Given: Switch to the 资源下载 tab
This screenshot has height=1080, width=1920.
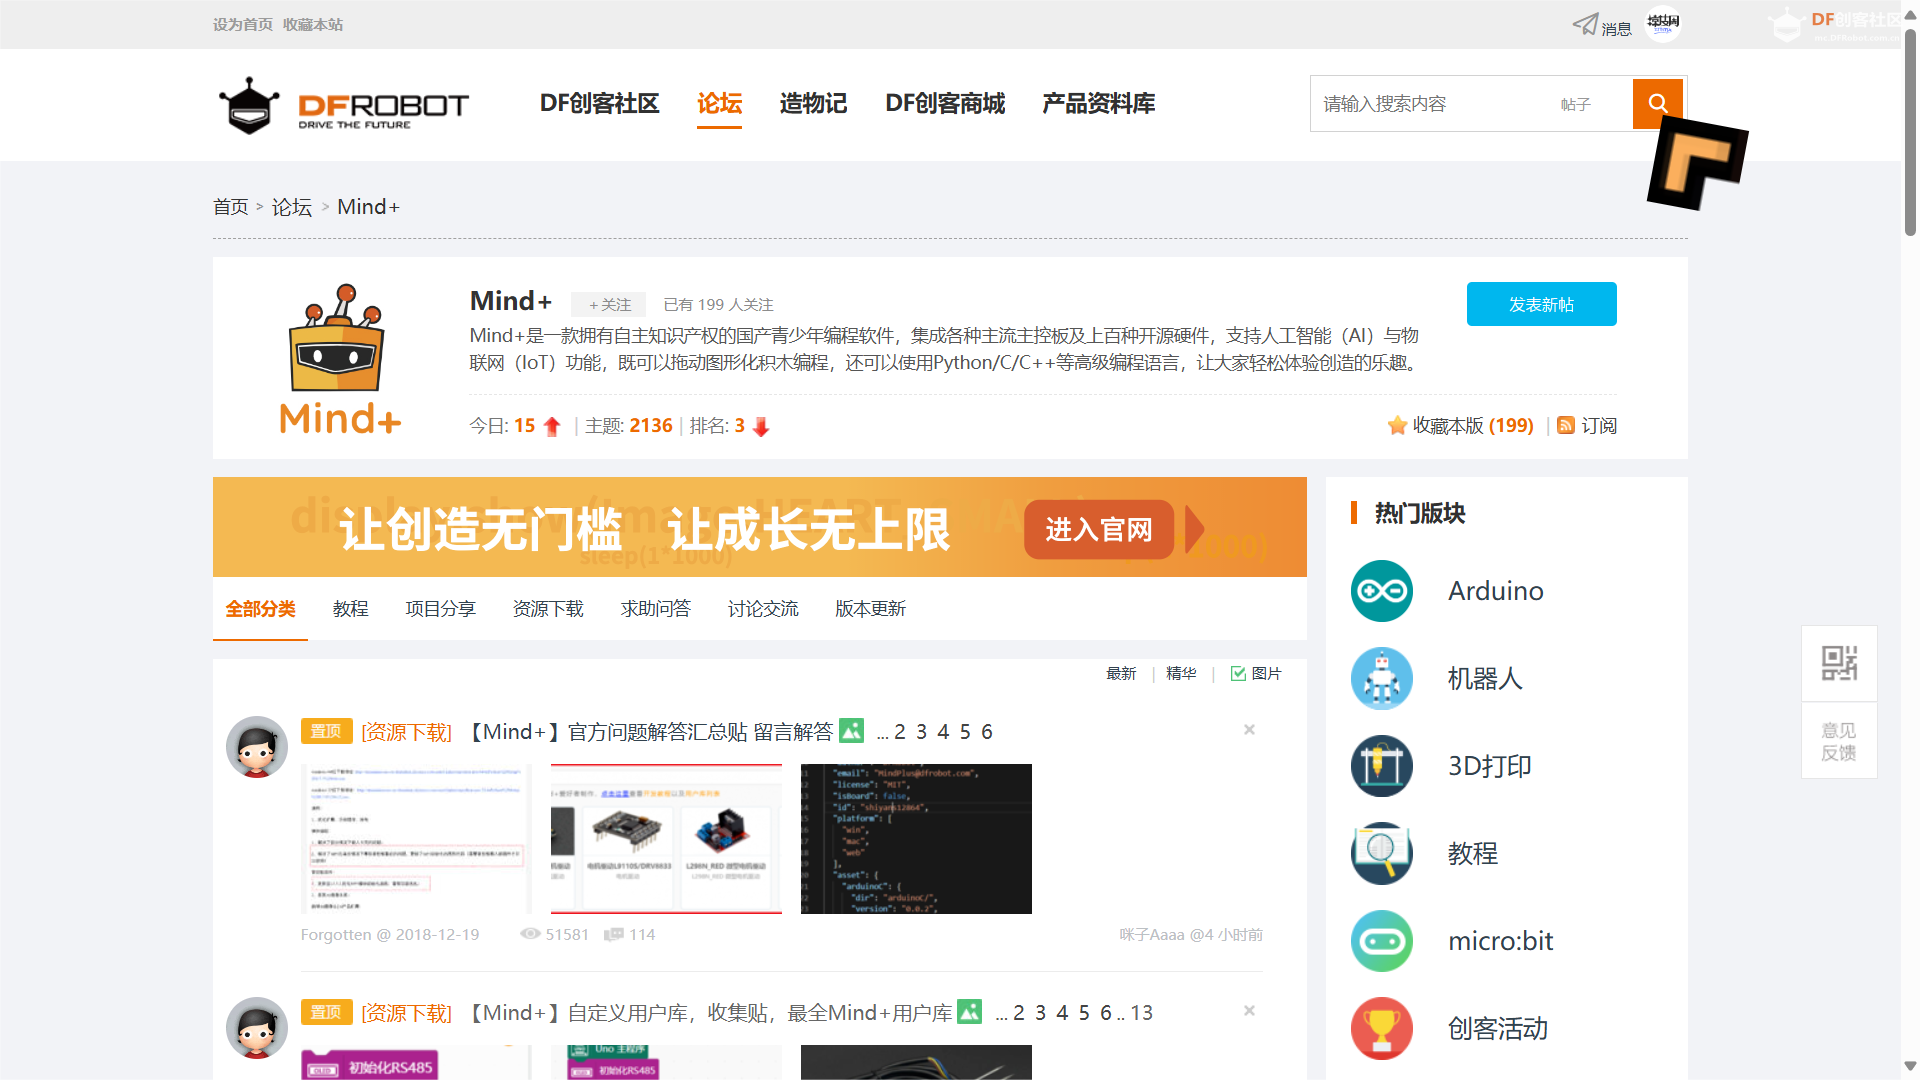Looking at the screenshot, I should (548, 609).
